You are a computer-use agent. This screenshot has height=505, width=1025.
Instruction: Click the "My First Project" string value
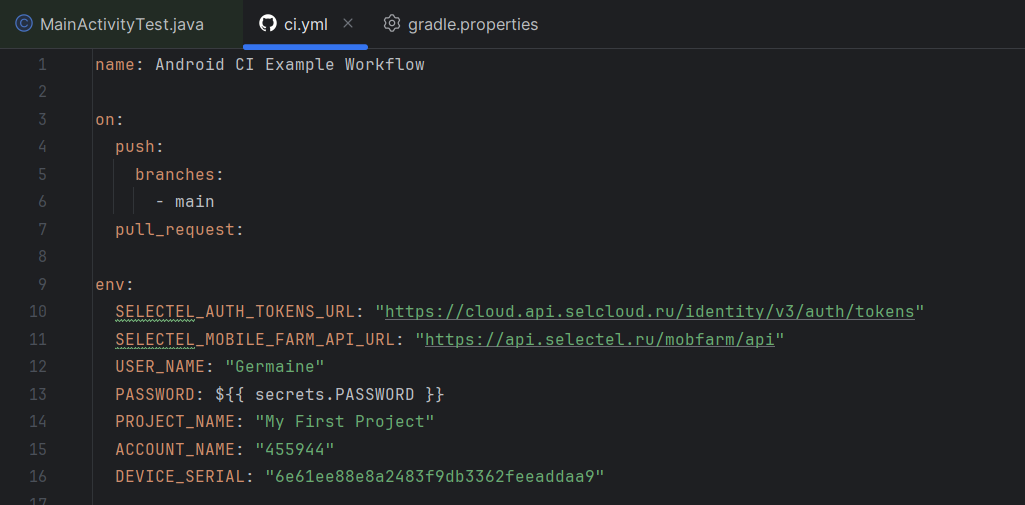point(344,422)
